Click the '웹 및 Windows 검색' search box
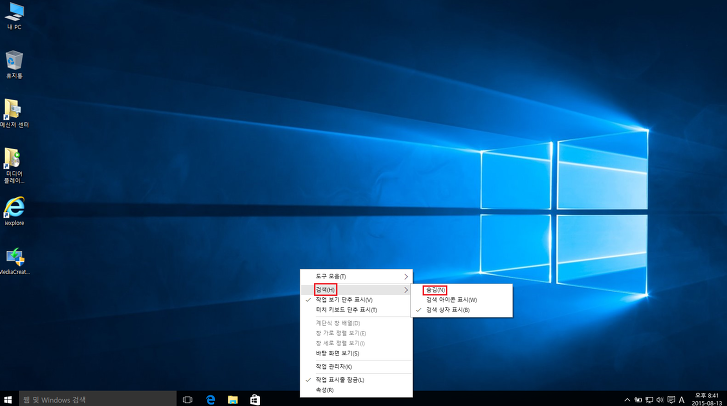The image size is (727, 406). (98, 399)
